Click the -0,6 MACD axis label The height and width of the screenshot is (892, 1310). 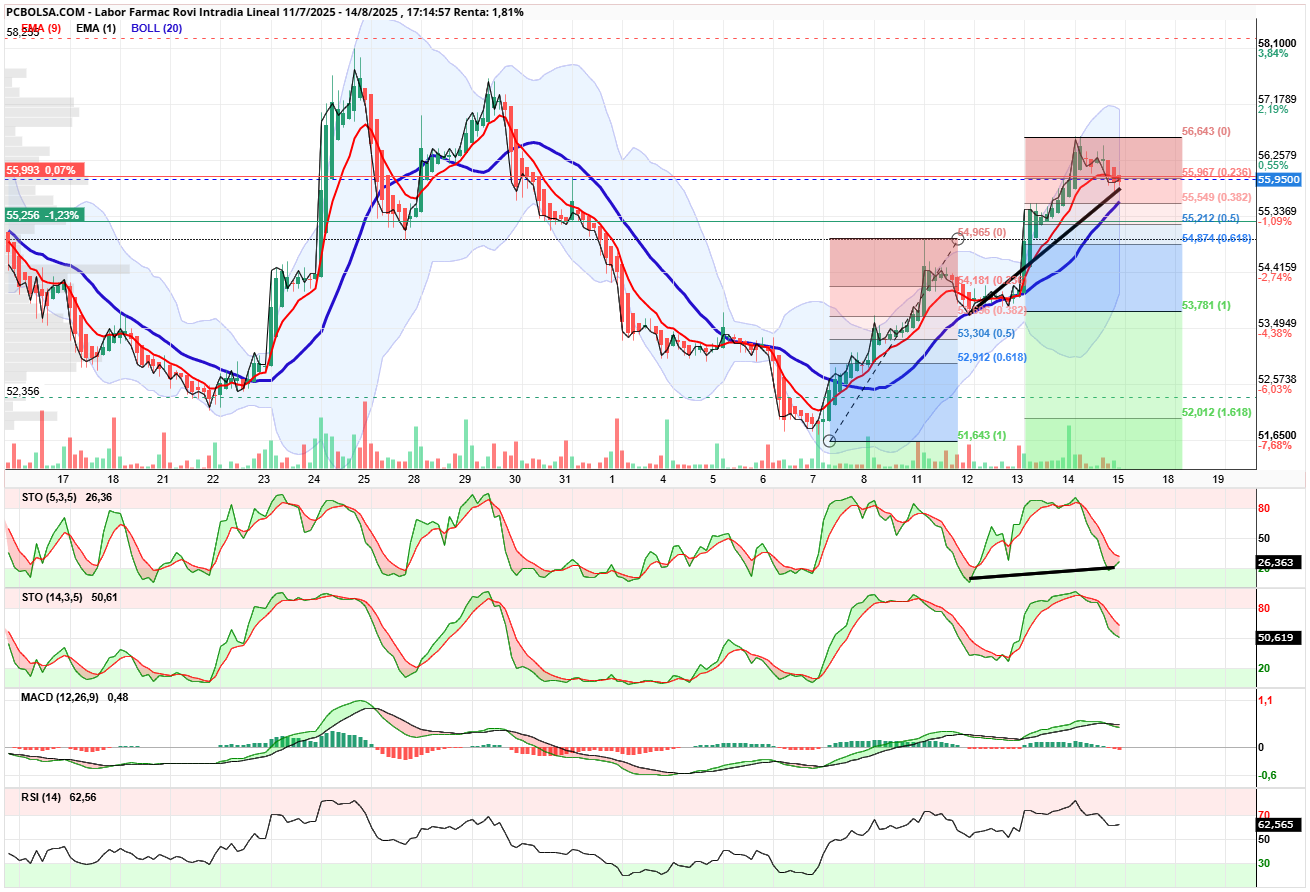1267,775
